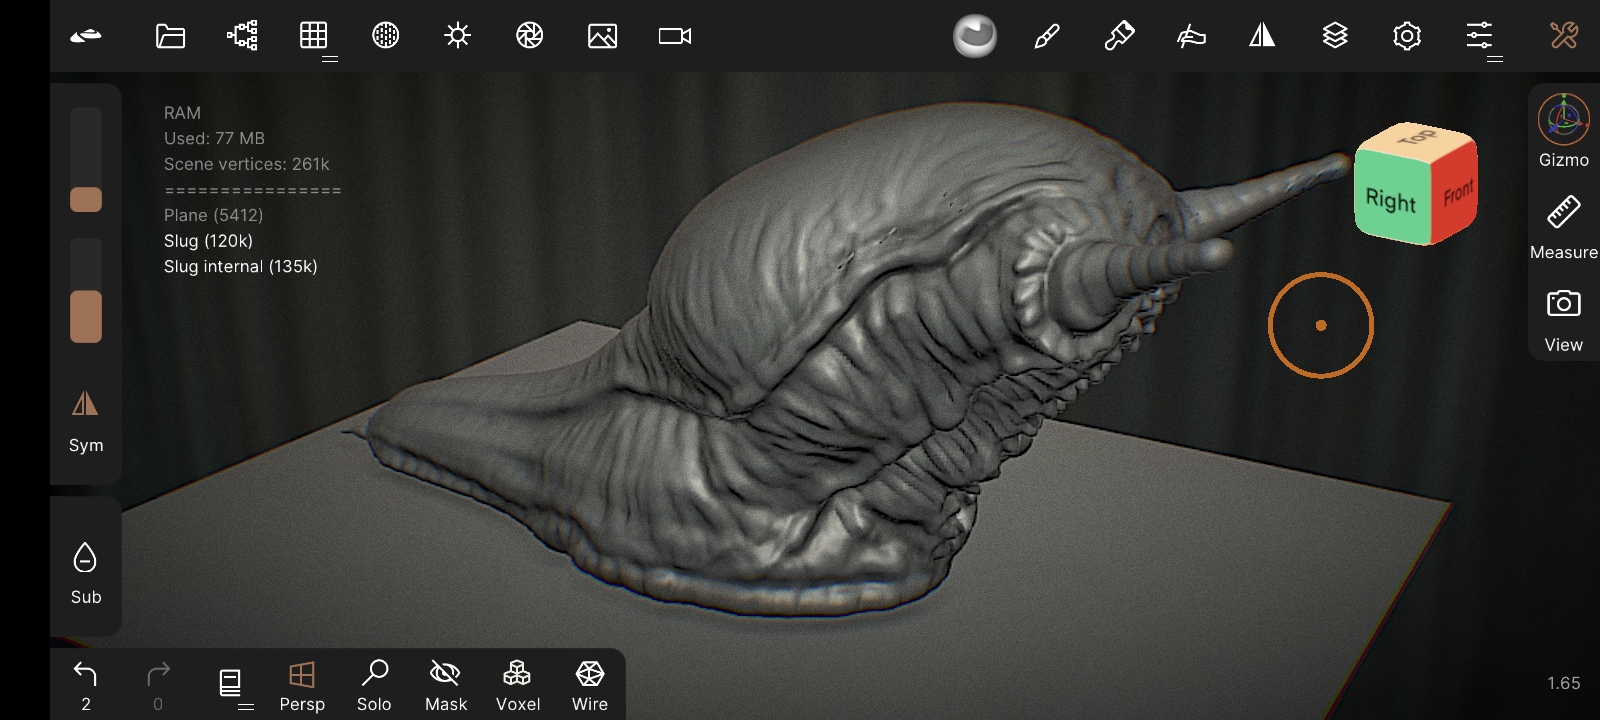Snap view with the Front cube face
The image size is (1600, 720).
point(1458,191)
